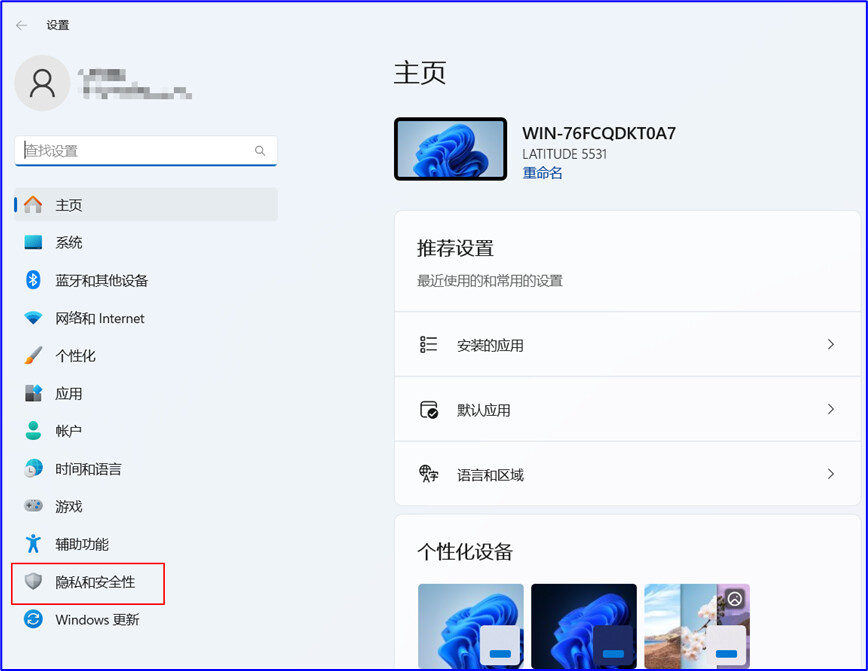Screen dimensions: 868x671
Task: Open 语言和区域 recommended setting
Action: coord(627,474)
